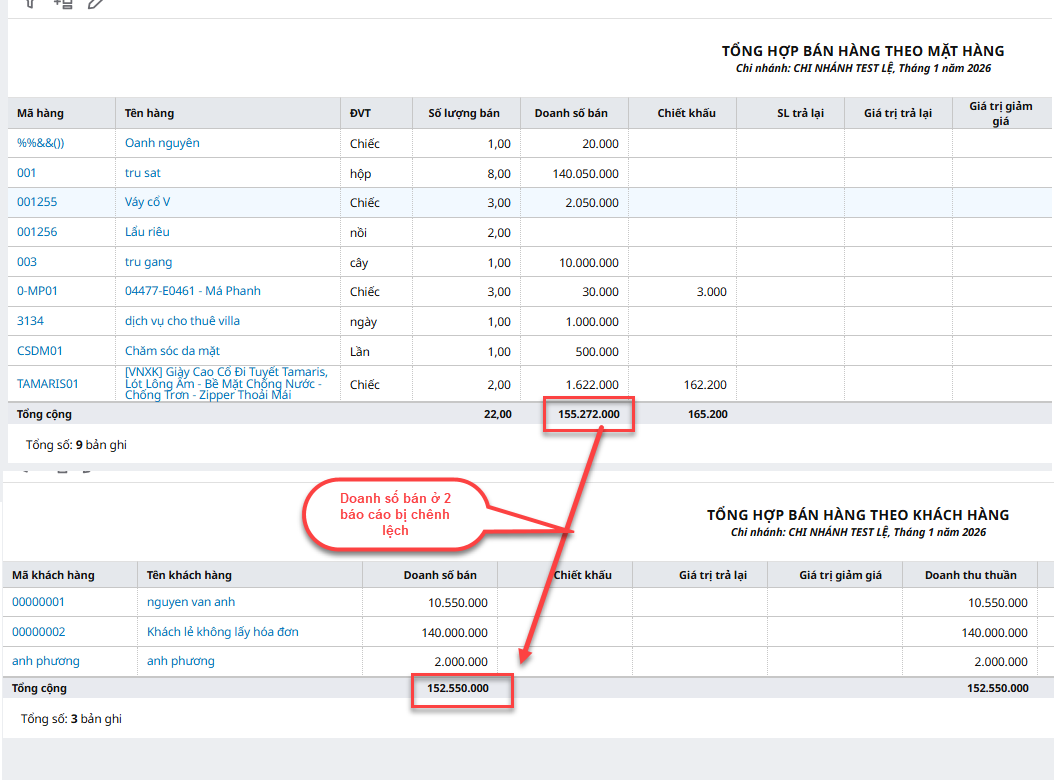
Task: Click the 'Doanh thu thuần' column header
Action: click(x=970, y=575)
